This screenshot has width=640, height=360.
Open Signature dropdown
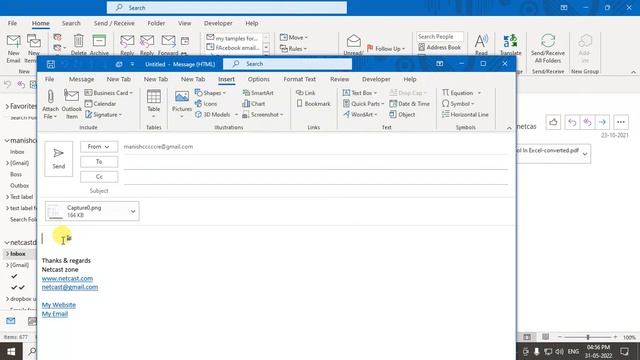[x=104, y=115]
